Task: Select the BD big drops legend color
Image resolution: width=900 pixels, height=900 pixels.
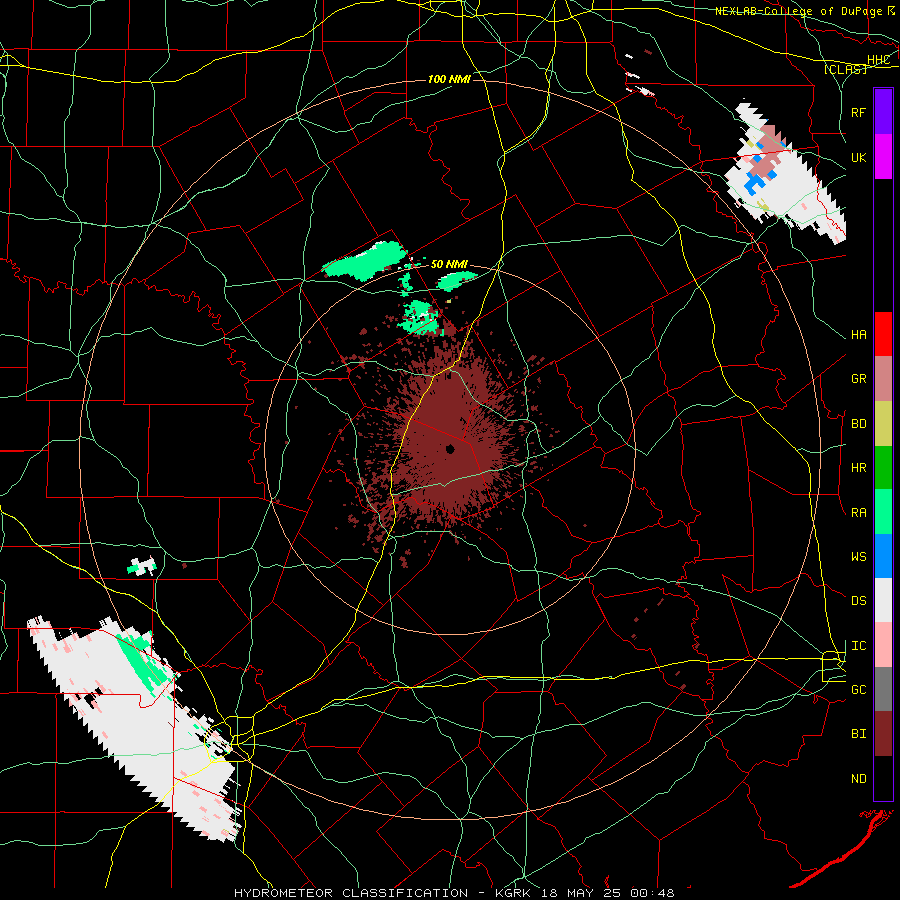Action: (883, 423)
